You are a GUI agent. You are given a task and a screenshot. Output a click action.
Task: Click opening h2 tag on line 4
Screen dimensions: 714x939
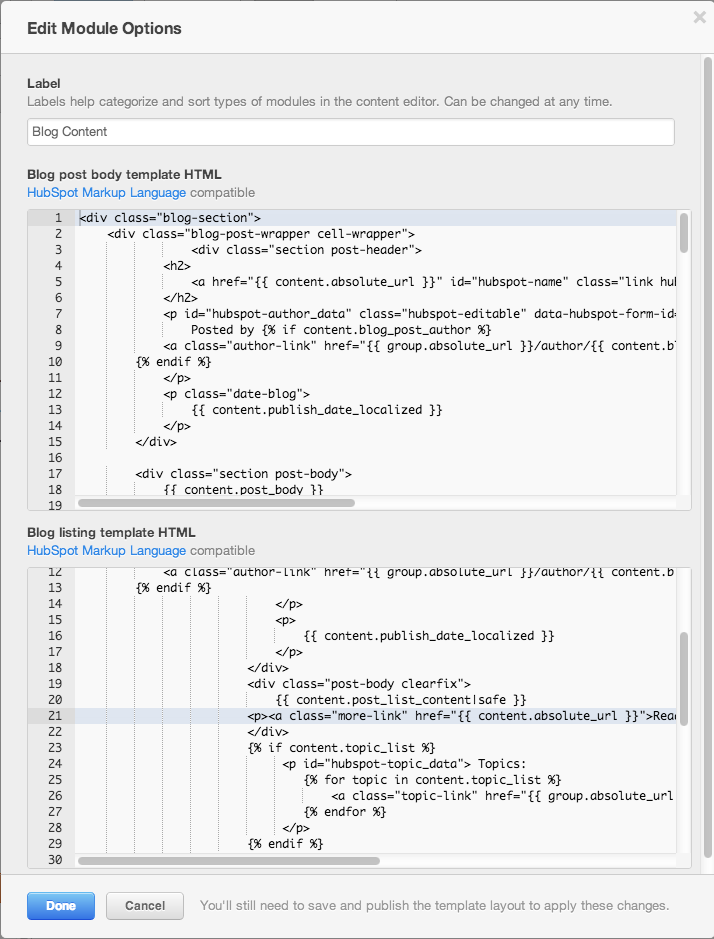click(177, 266)
